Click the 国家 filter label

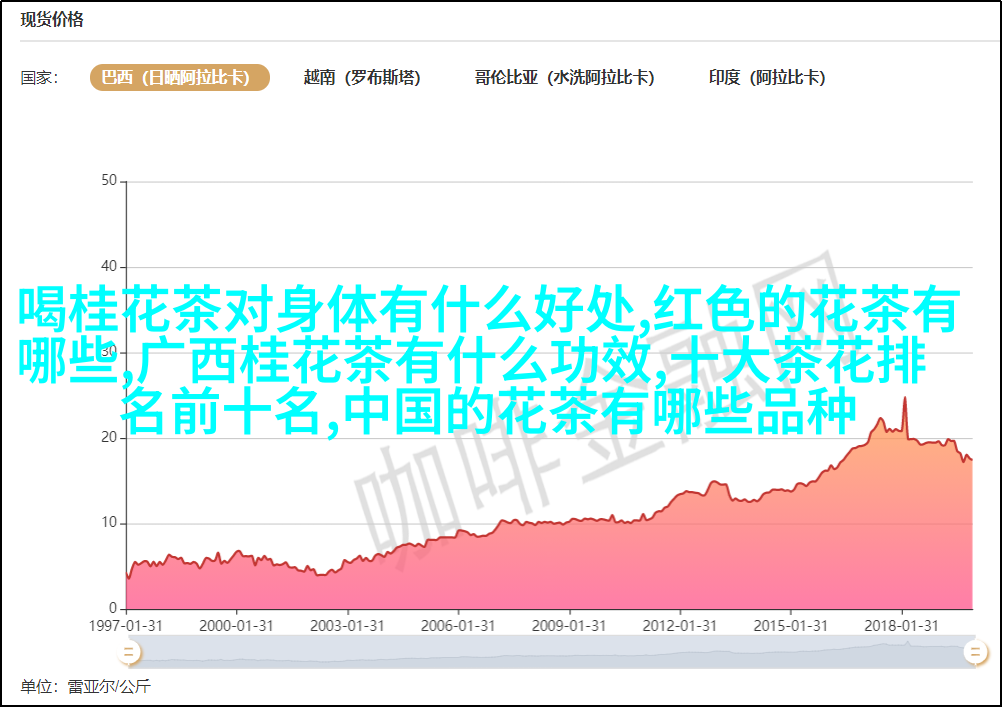(39, 78)
